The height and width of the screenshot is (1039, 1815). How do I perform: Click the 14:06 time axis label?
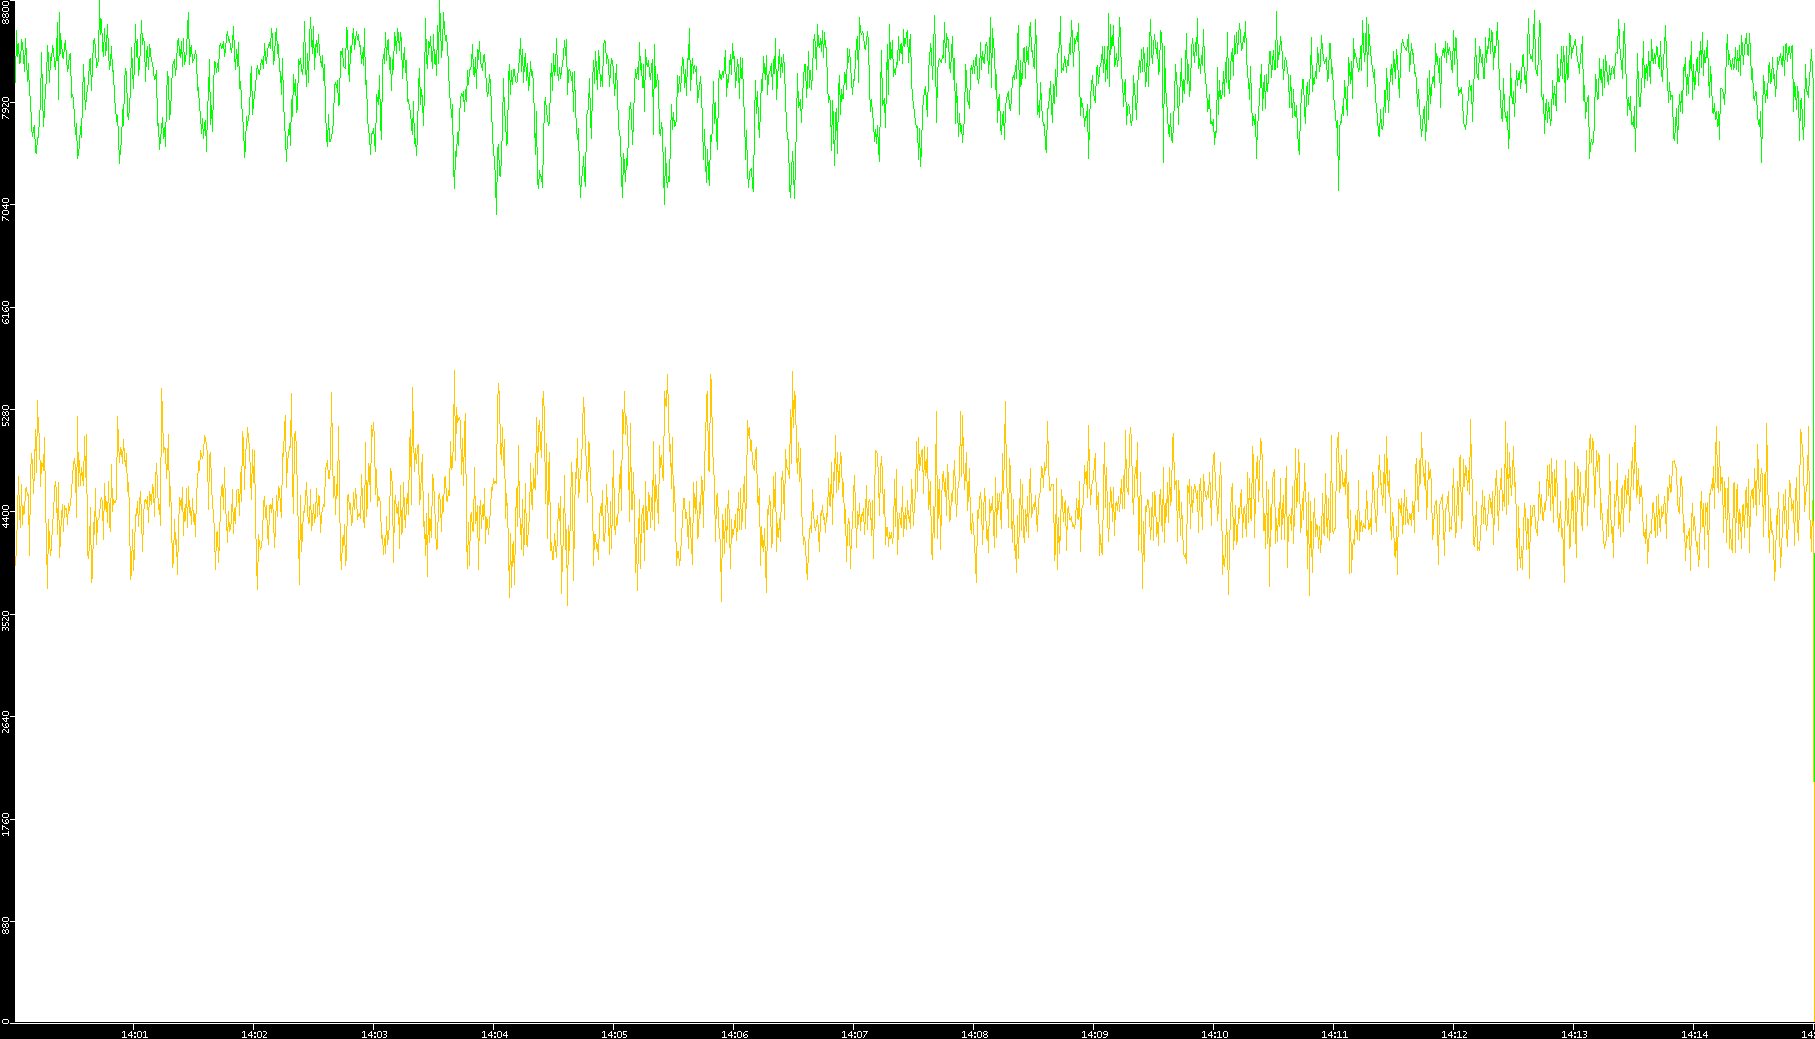(734, 1034)
